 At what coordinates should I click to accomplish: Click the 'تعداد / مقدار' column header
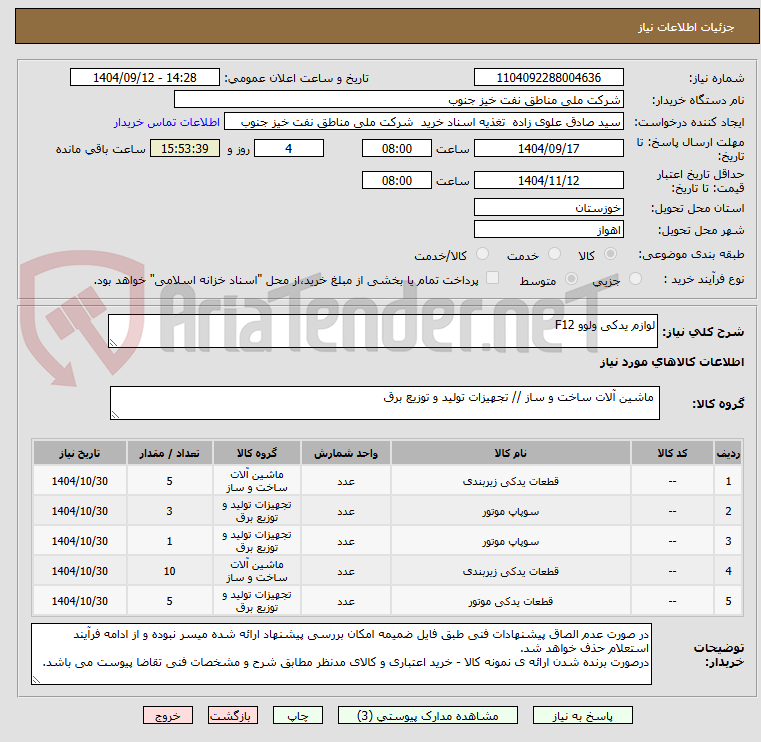pyautogui.click(x=169, y=453)
